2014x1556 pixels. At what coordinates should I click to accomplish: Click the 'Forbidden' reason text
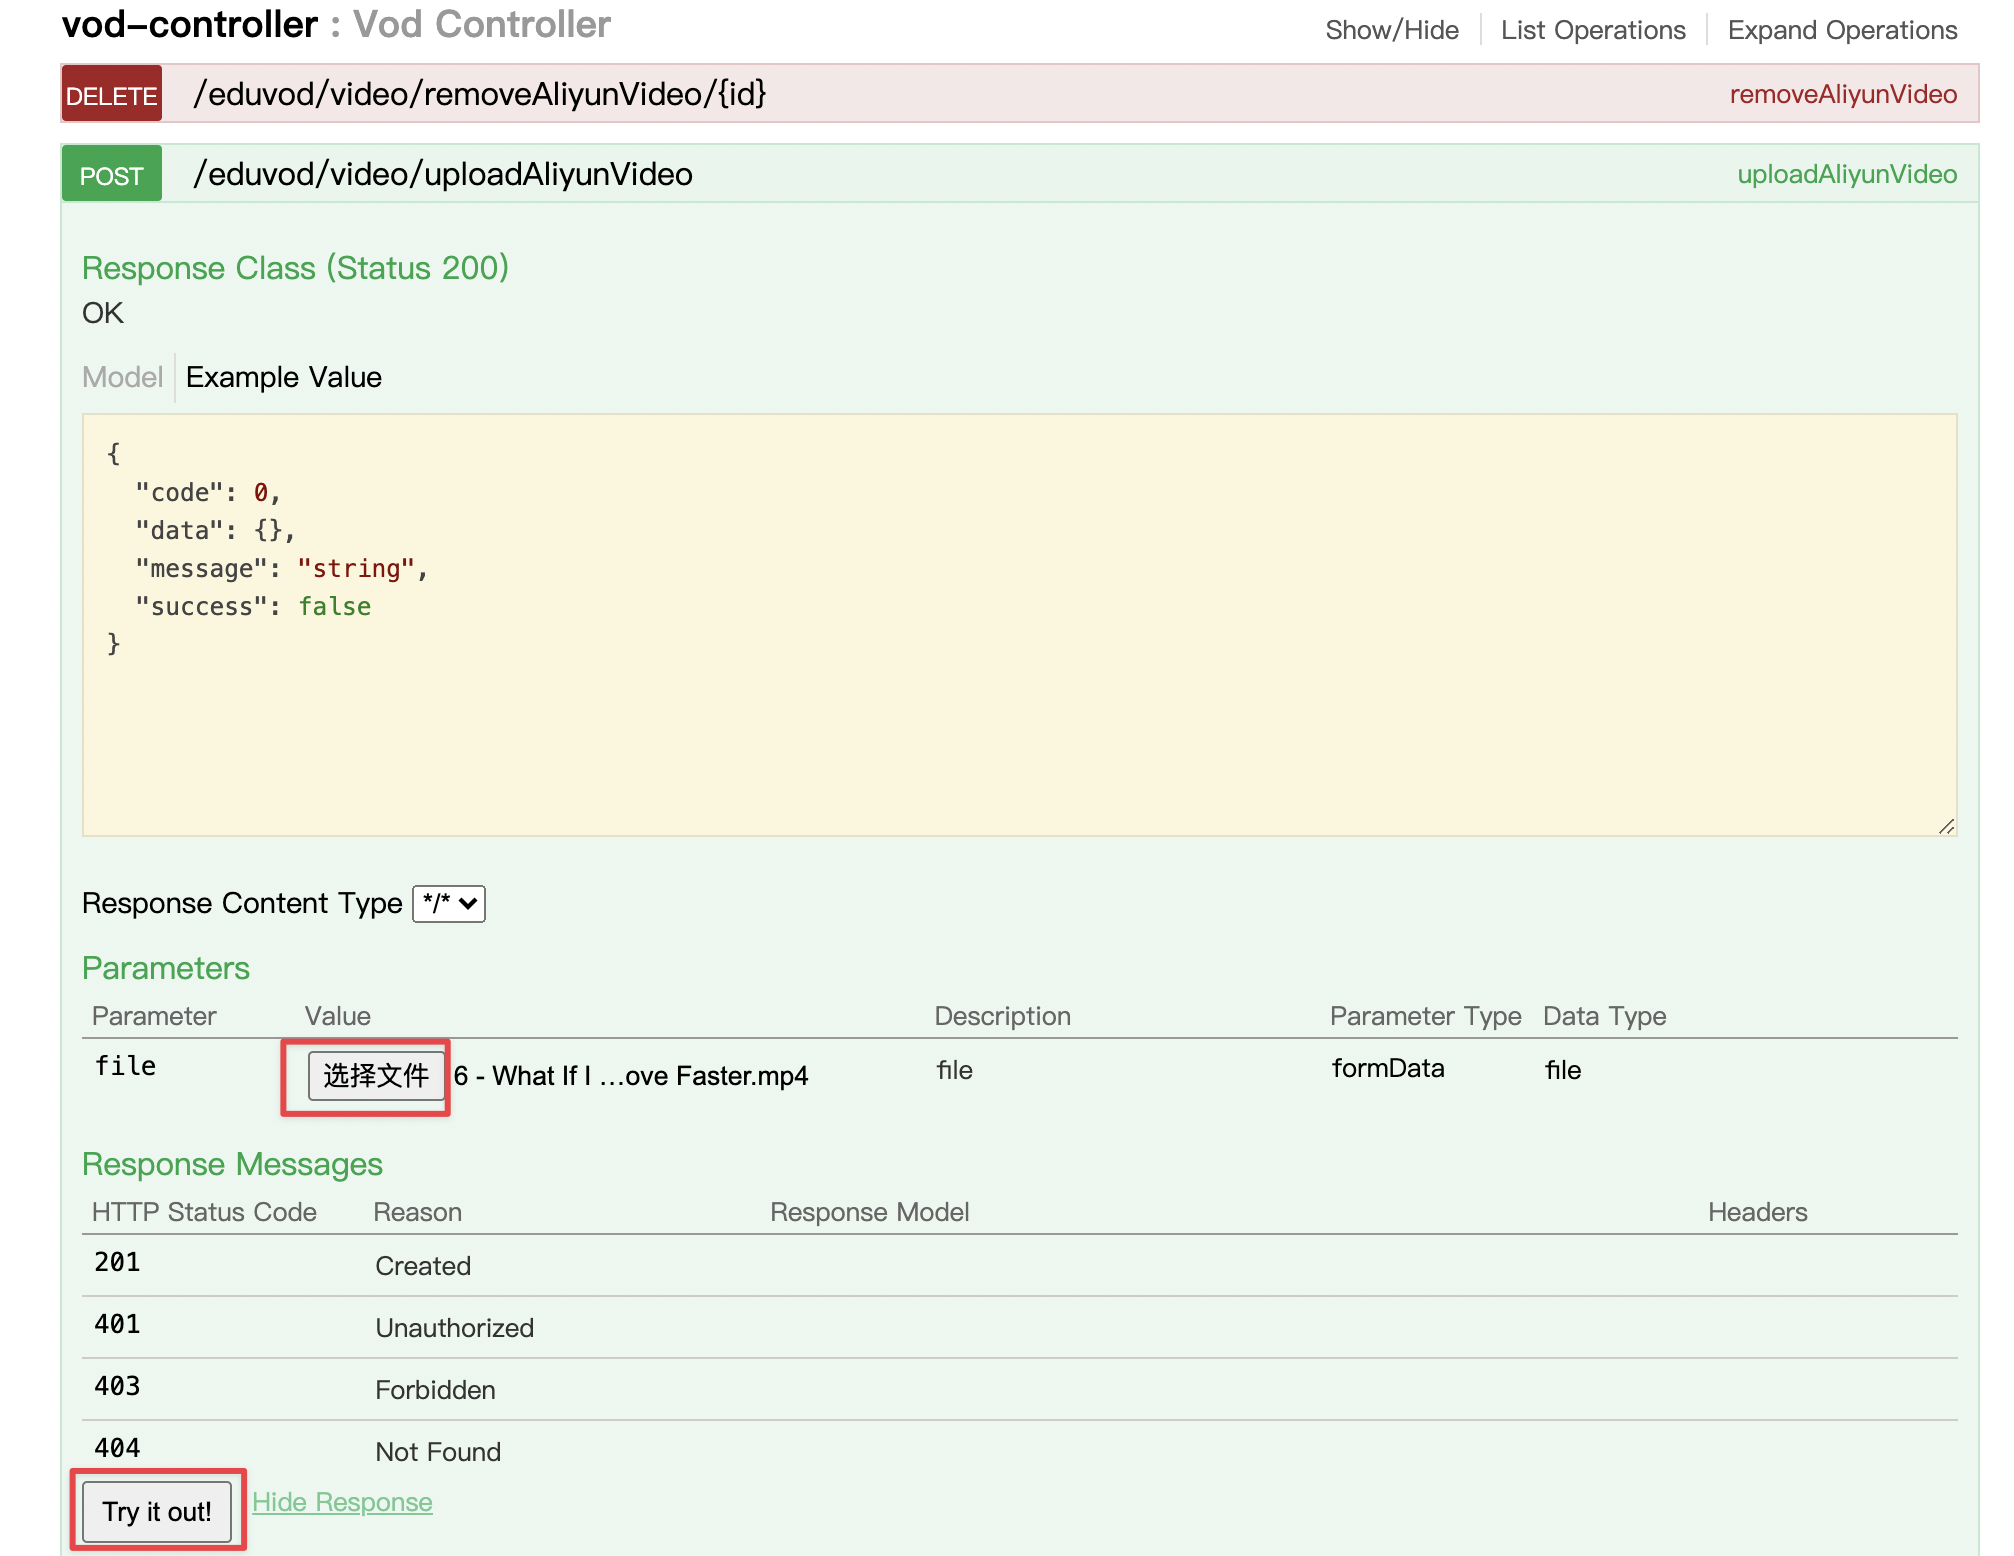(x=436, y=1390)
